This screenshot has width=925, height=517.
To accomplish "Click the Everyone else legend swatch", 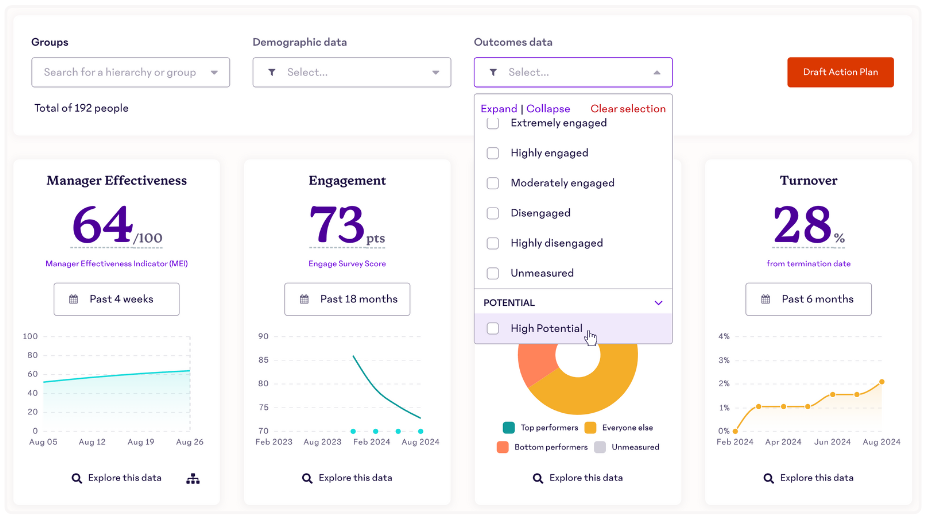I will pyautogui.click(x=590, y=428).
